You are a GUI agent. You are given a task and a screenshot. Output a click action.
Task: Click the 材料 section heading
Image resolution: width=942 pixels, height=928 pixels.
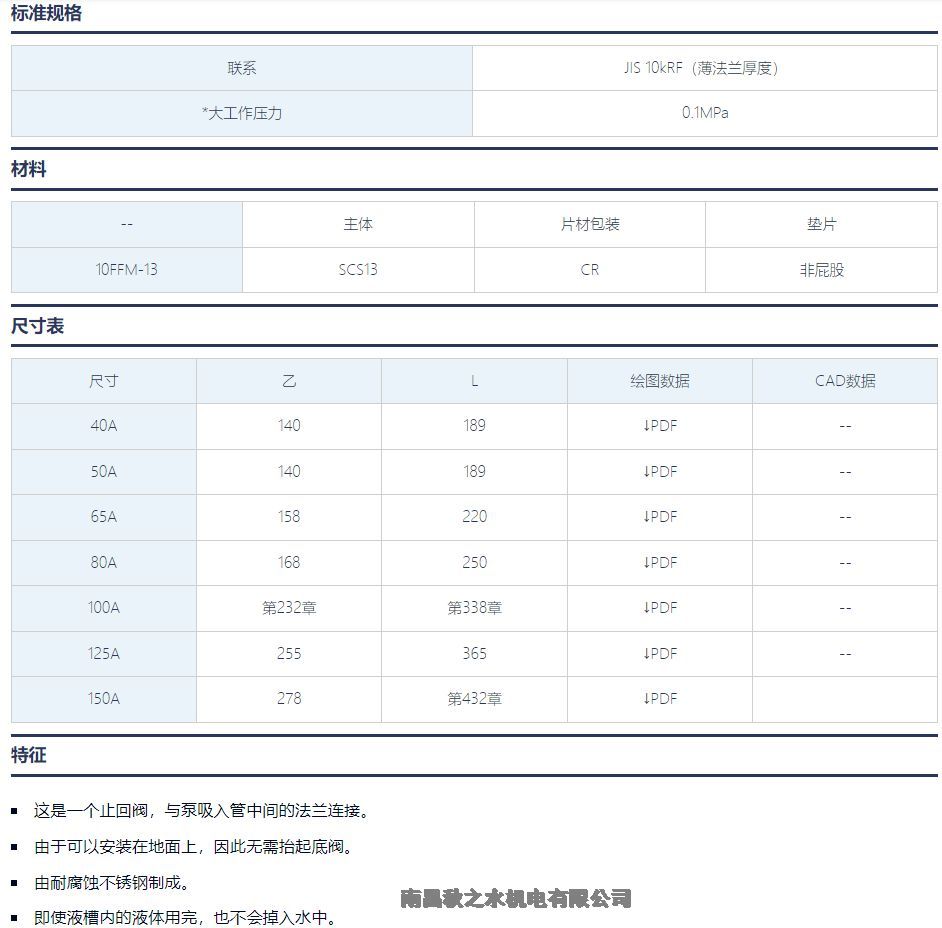point(29,170)
